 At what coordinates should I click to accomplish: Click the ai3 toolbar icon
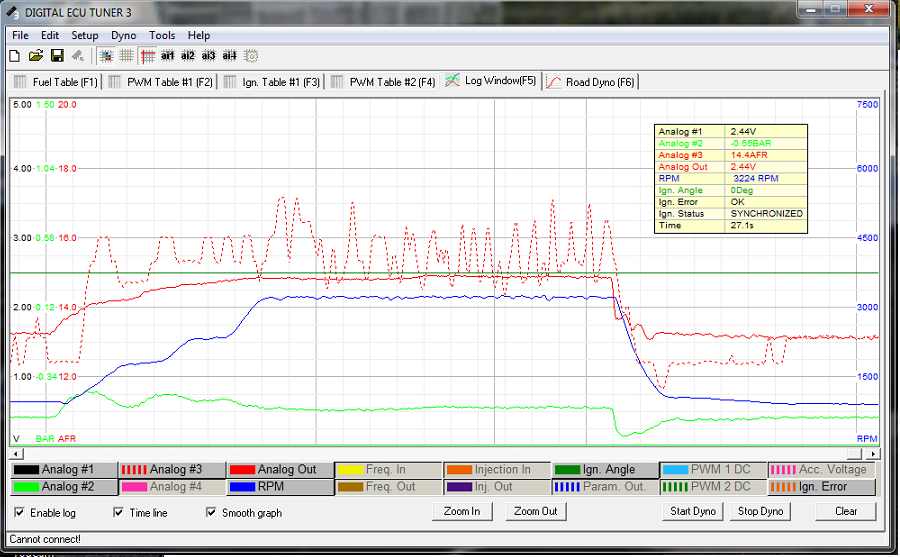pos(208,56)
